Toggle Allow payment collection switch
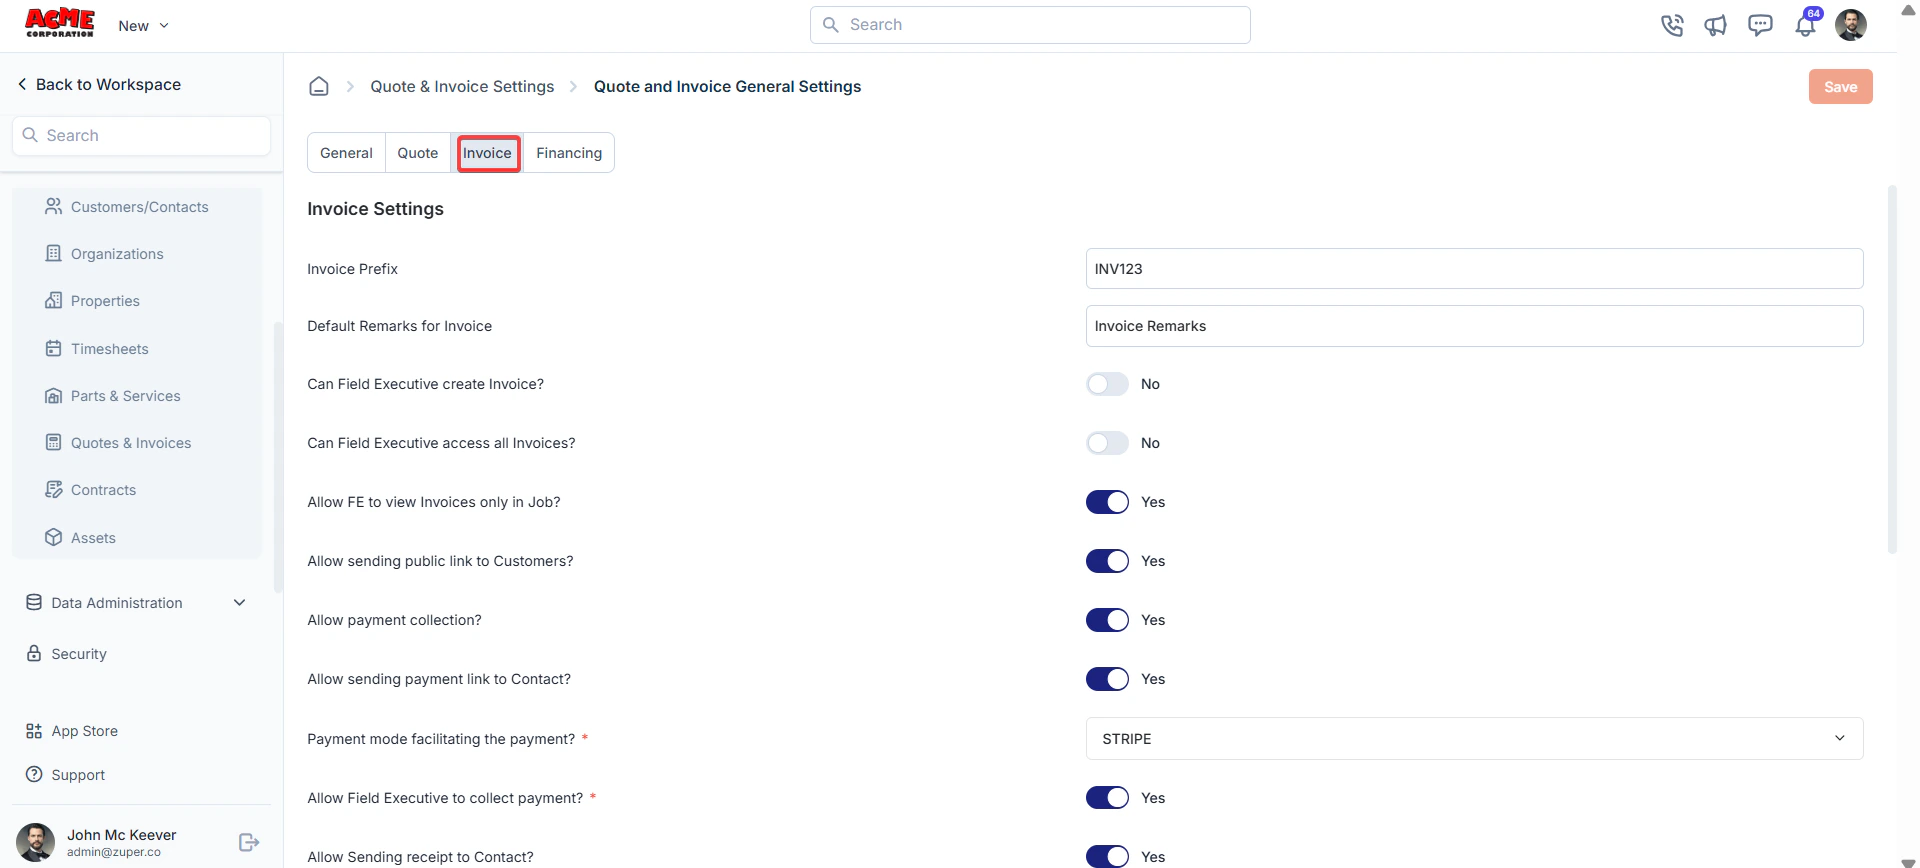 pyautogui.click(x=1107, y=620)
